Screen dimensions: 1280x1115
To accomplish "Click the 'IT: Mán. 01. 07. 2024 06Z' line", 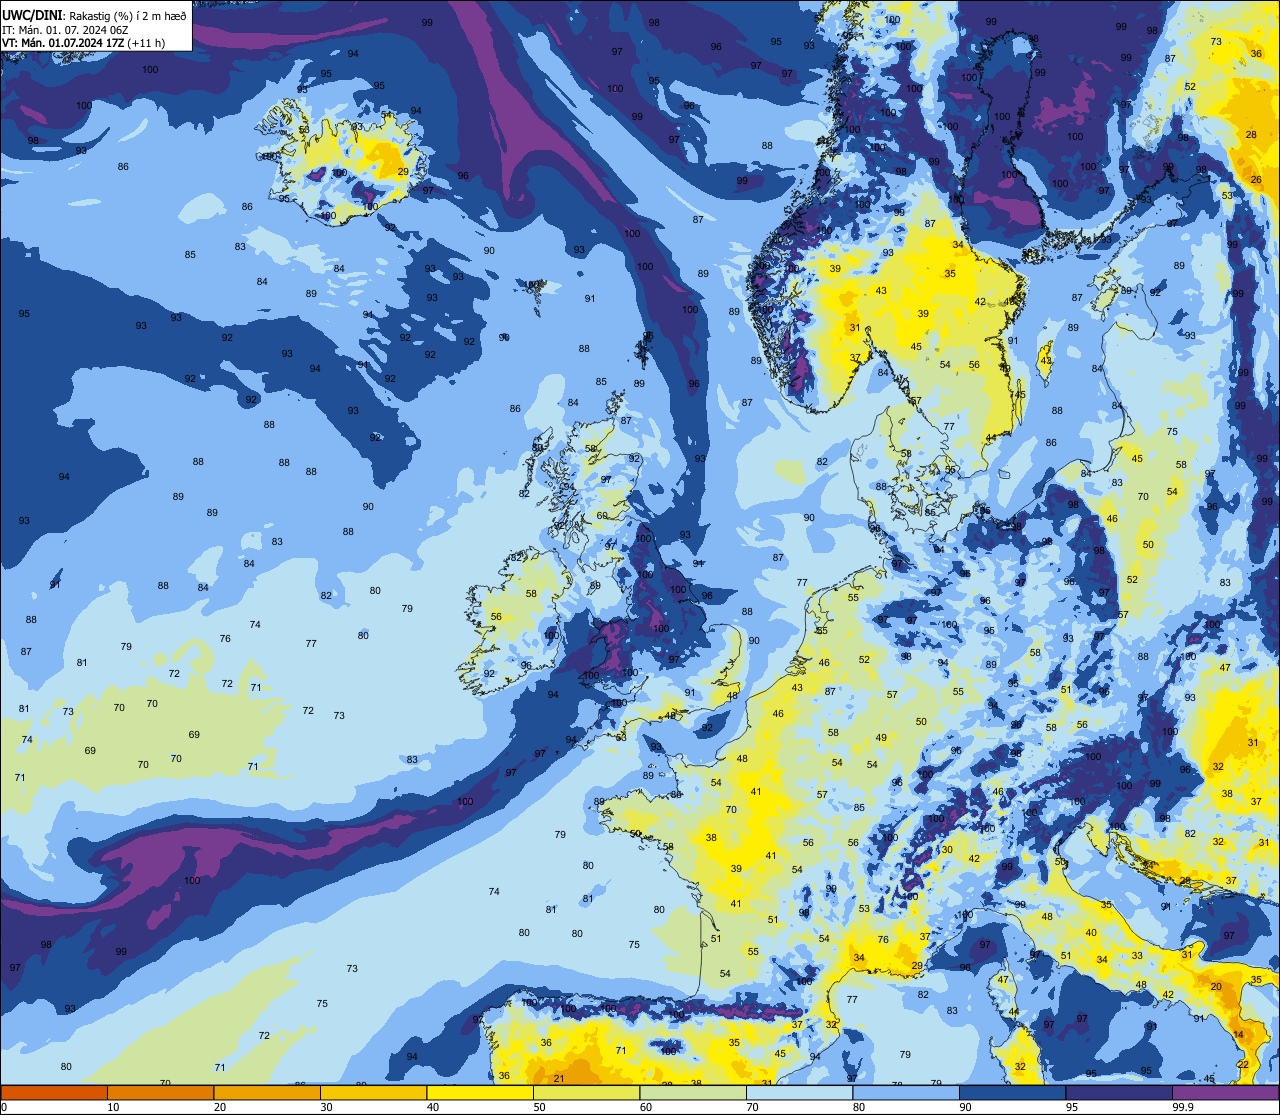I will [66, 29].
